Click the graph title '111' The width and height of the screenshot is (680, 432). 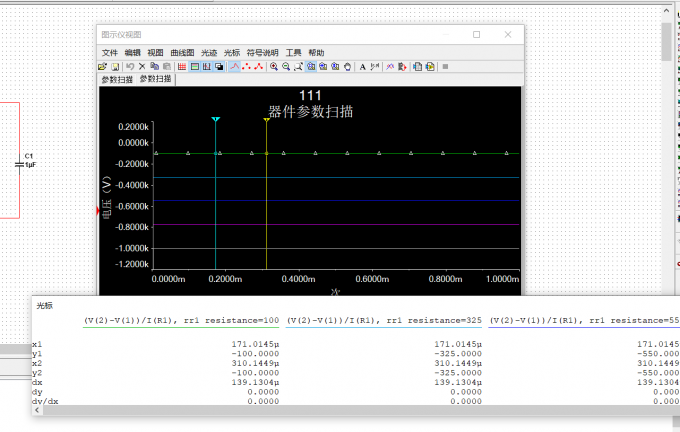pyautogui.click(x=310, y=95)
